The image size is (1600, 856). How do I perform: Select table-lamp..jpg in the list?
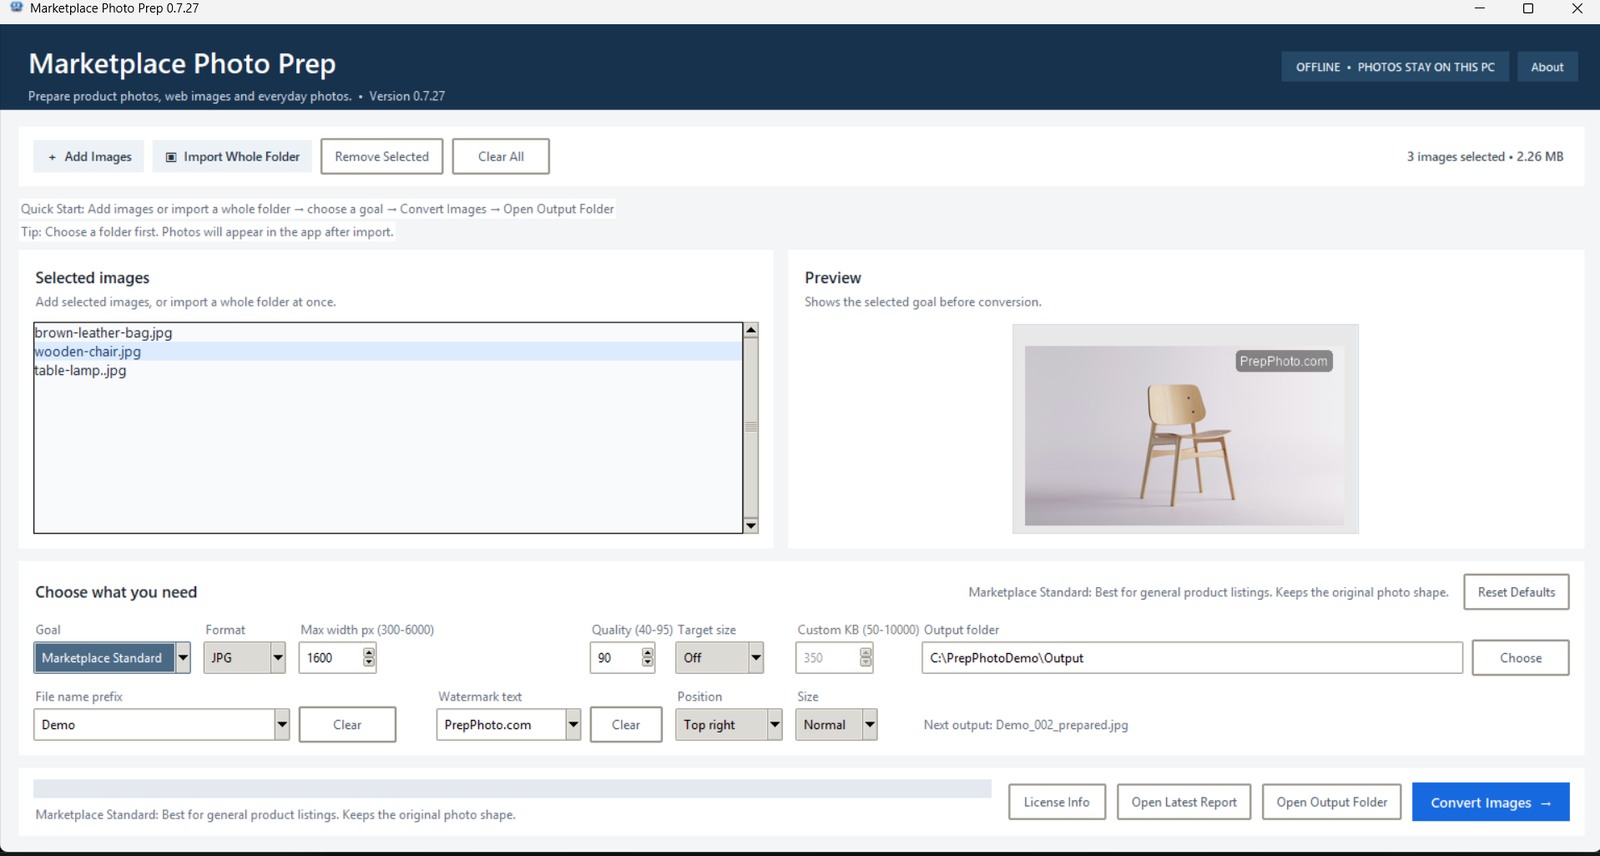[388, 371]
